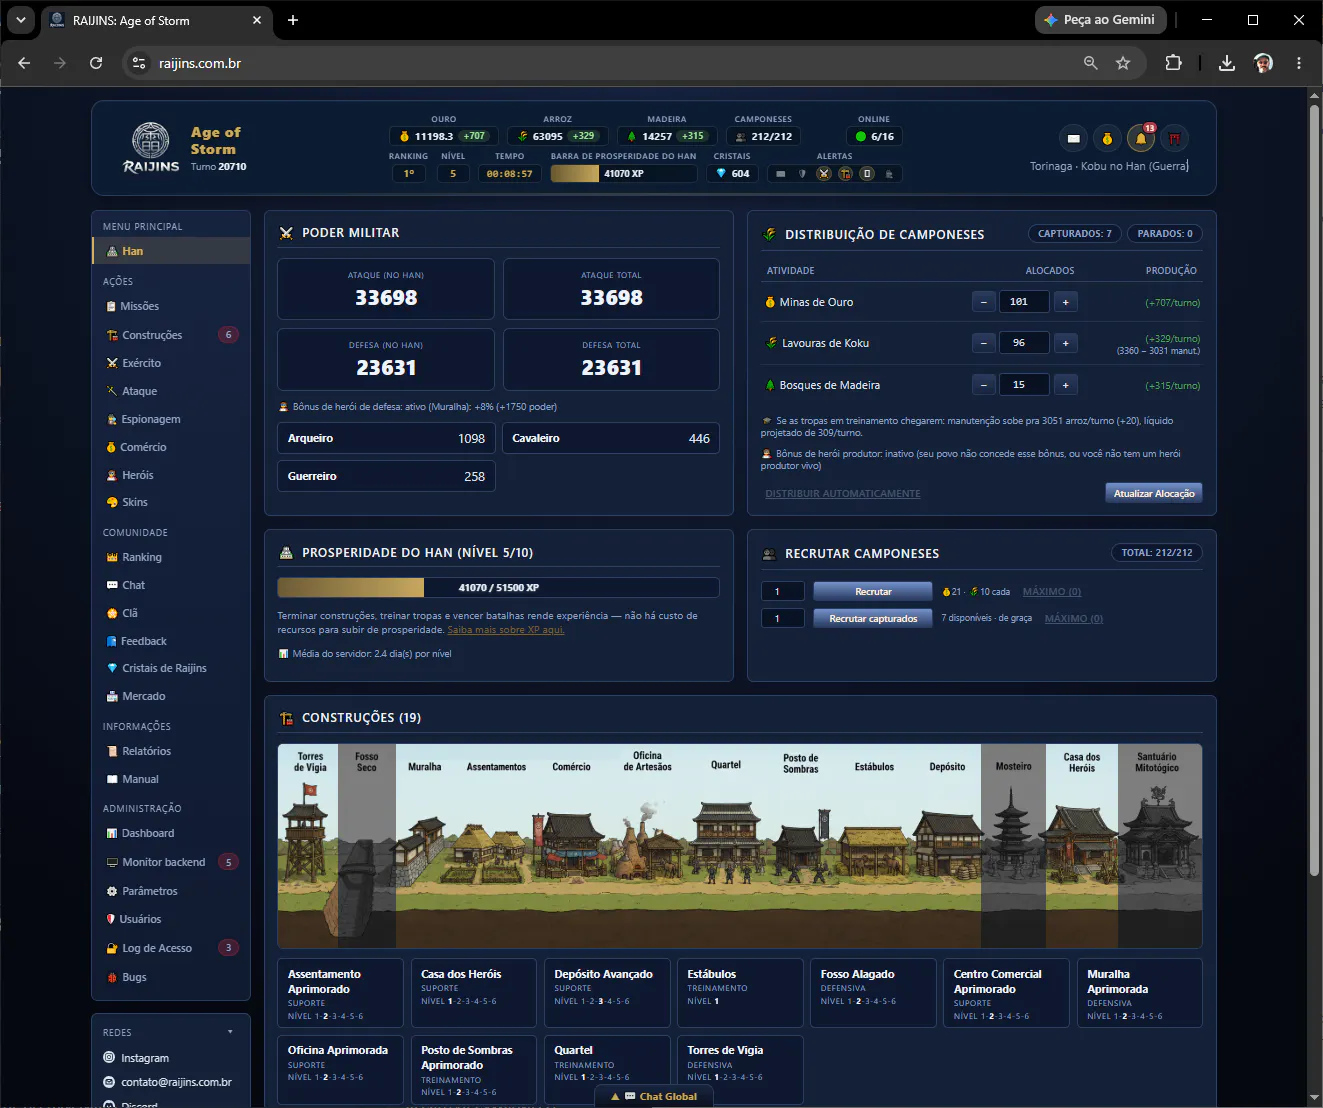Decrease Bosques de Madeira allocated peasants
Screen dimensions: 1323x1108
984,385
